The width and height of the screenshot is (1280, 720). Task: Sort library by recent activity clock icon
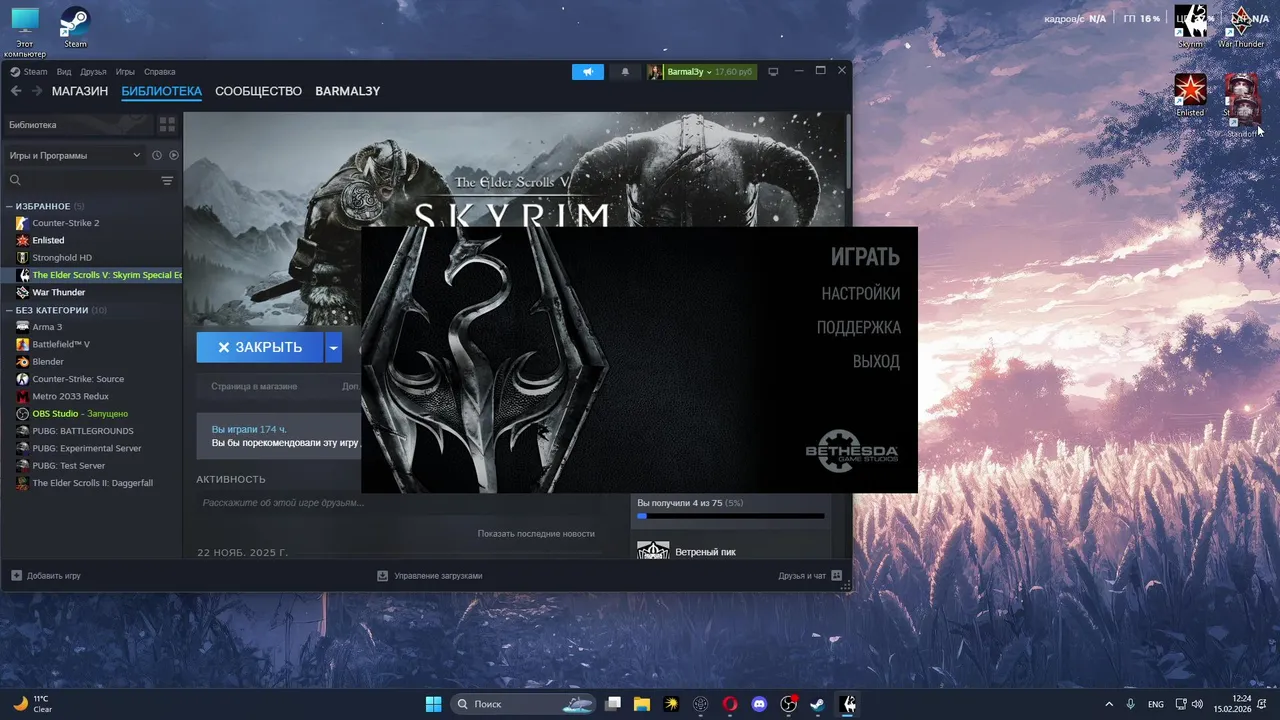tap(157, 155)
